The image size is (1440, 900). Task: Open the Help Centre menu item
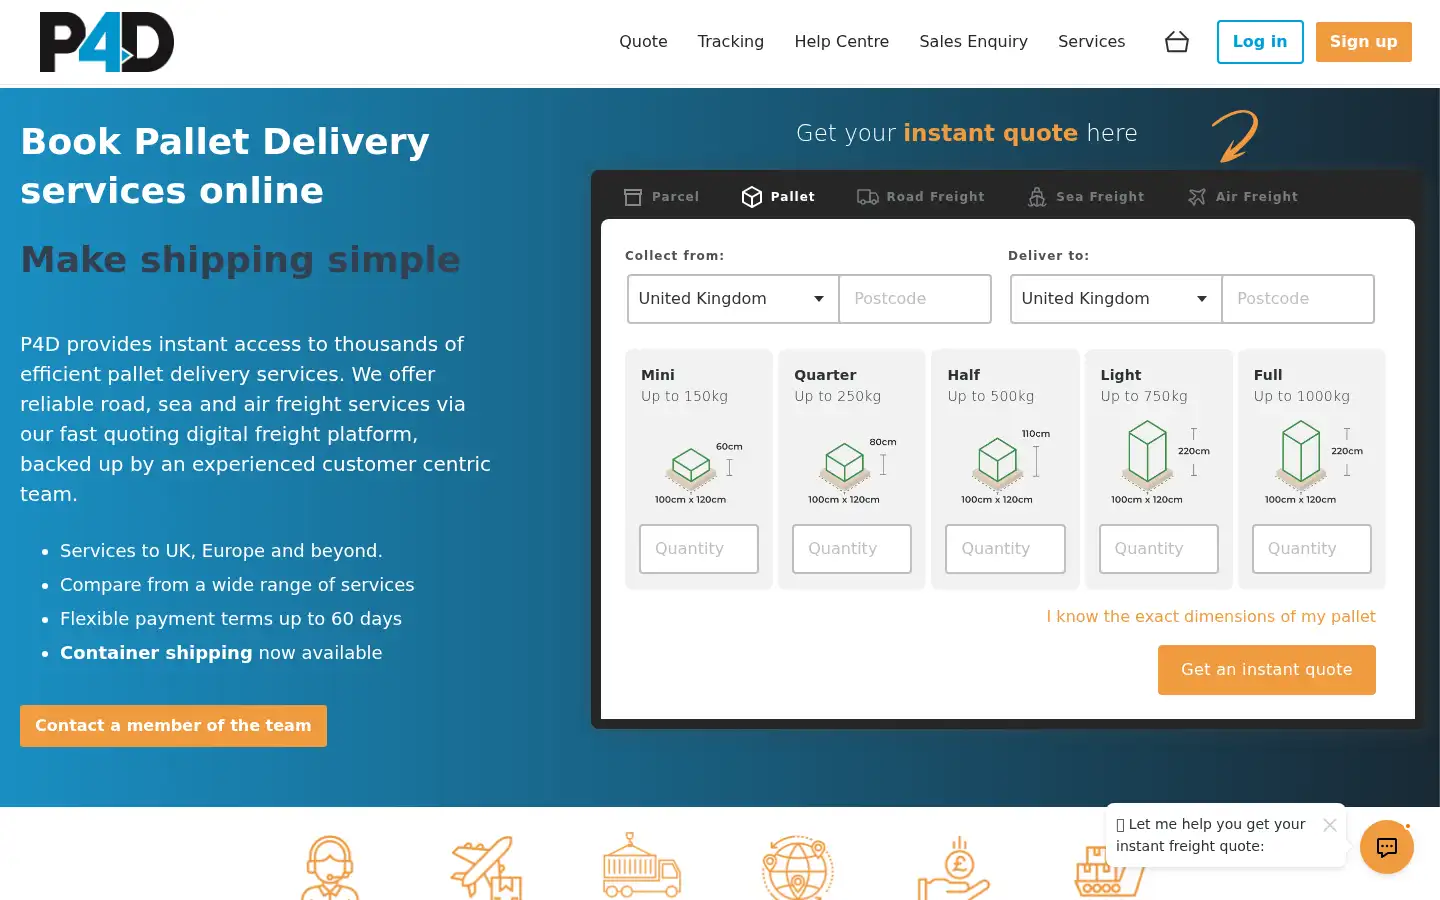click(842, 42)
